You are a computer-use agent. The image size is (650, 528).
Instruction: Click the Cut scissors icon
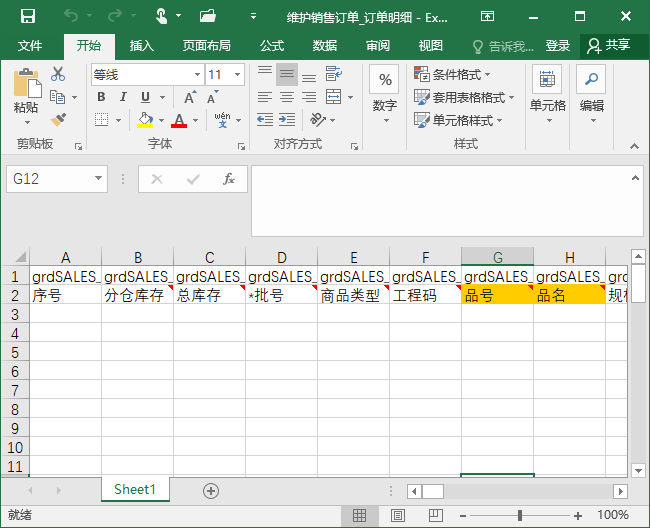pos(58,74)
